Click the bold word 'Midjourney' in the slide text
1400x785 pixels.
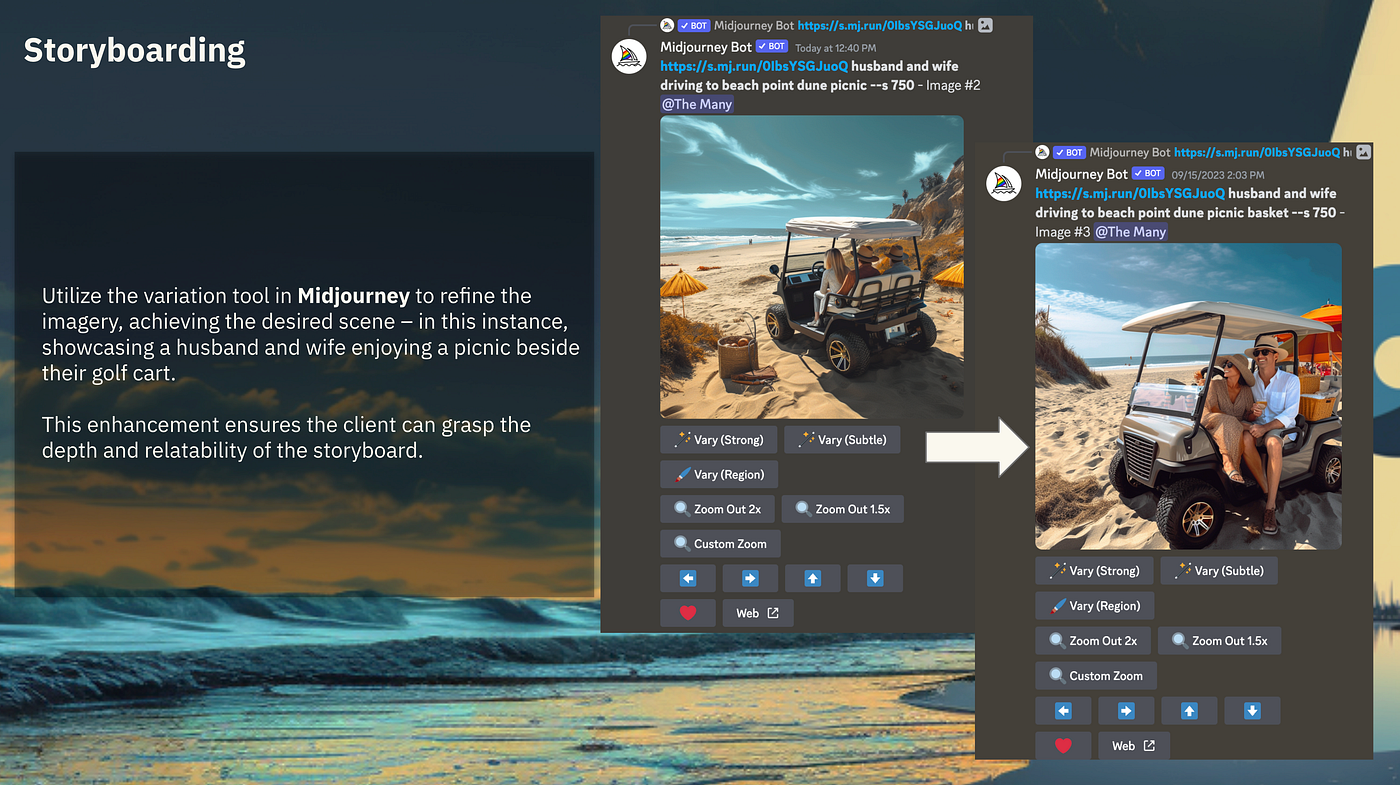point(354,296)
